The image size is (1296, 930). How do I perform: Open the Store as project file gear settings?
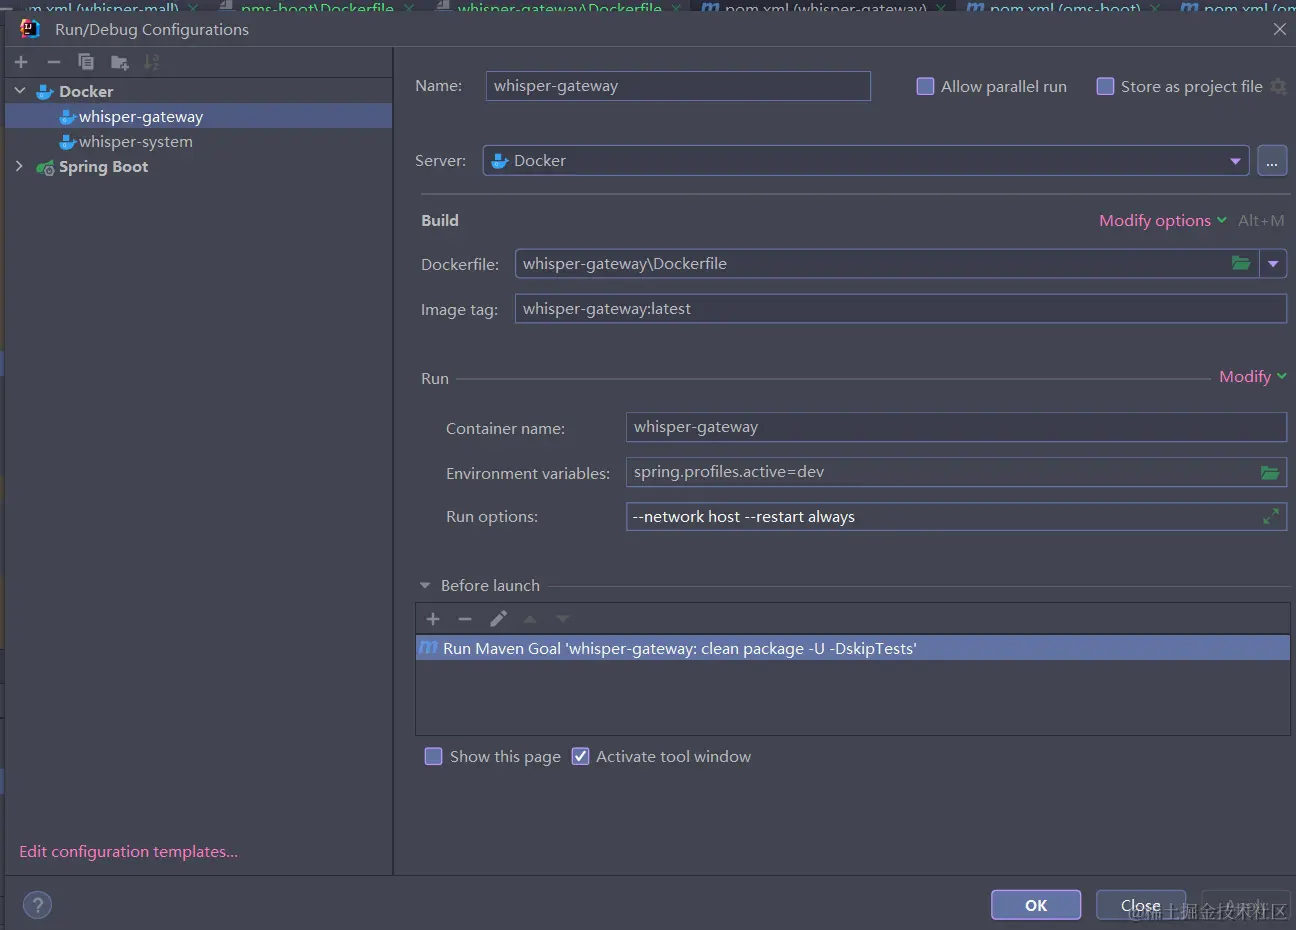click(1278, 87)
